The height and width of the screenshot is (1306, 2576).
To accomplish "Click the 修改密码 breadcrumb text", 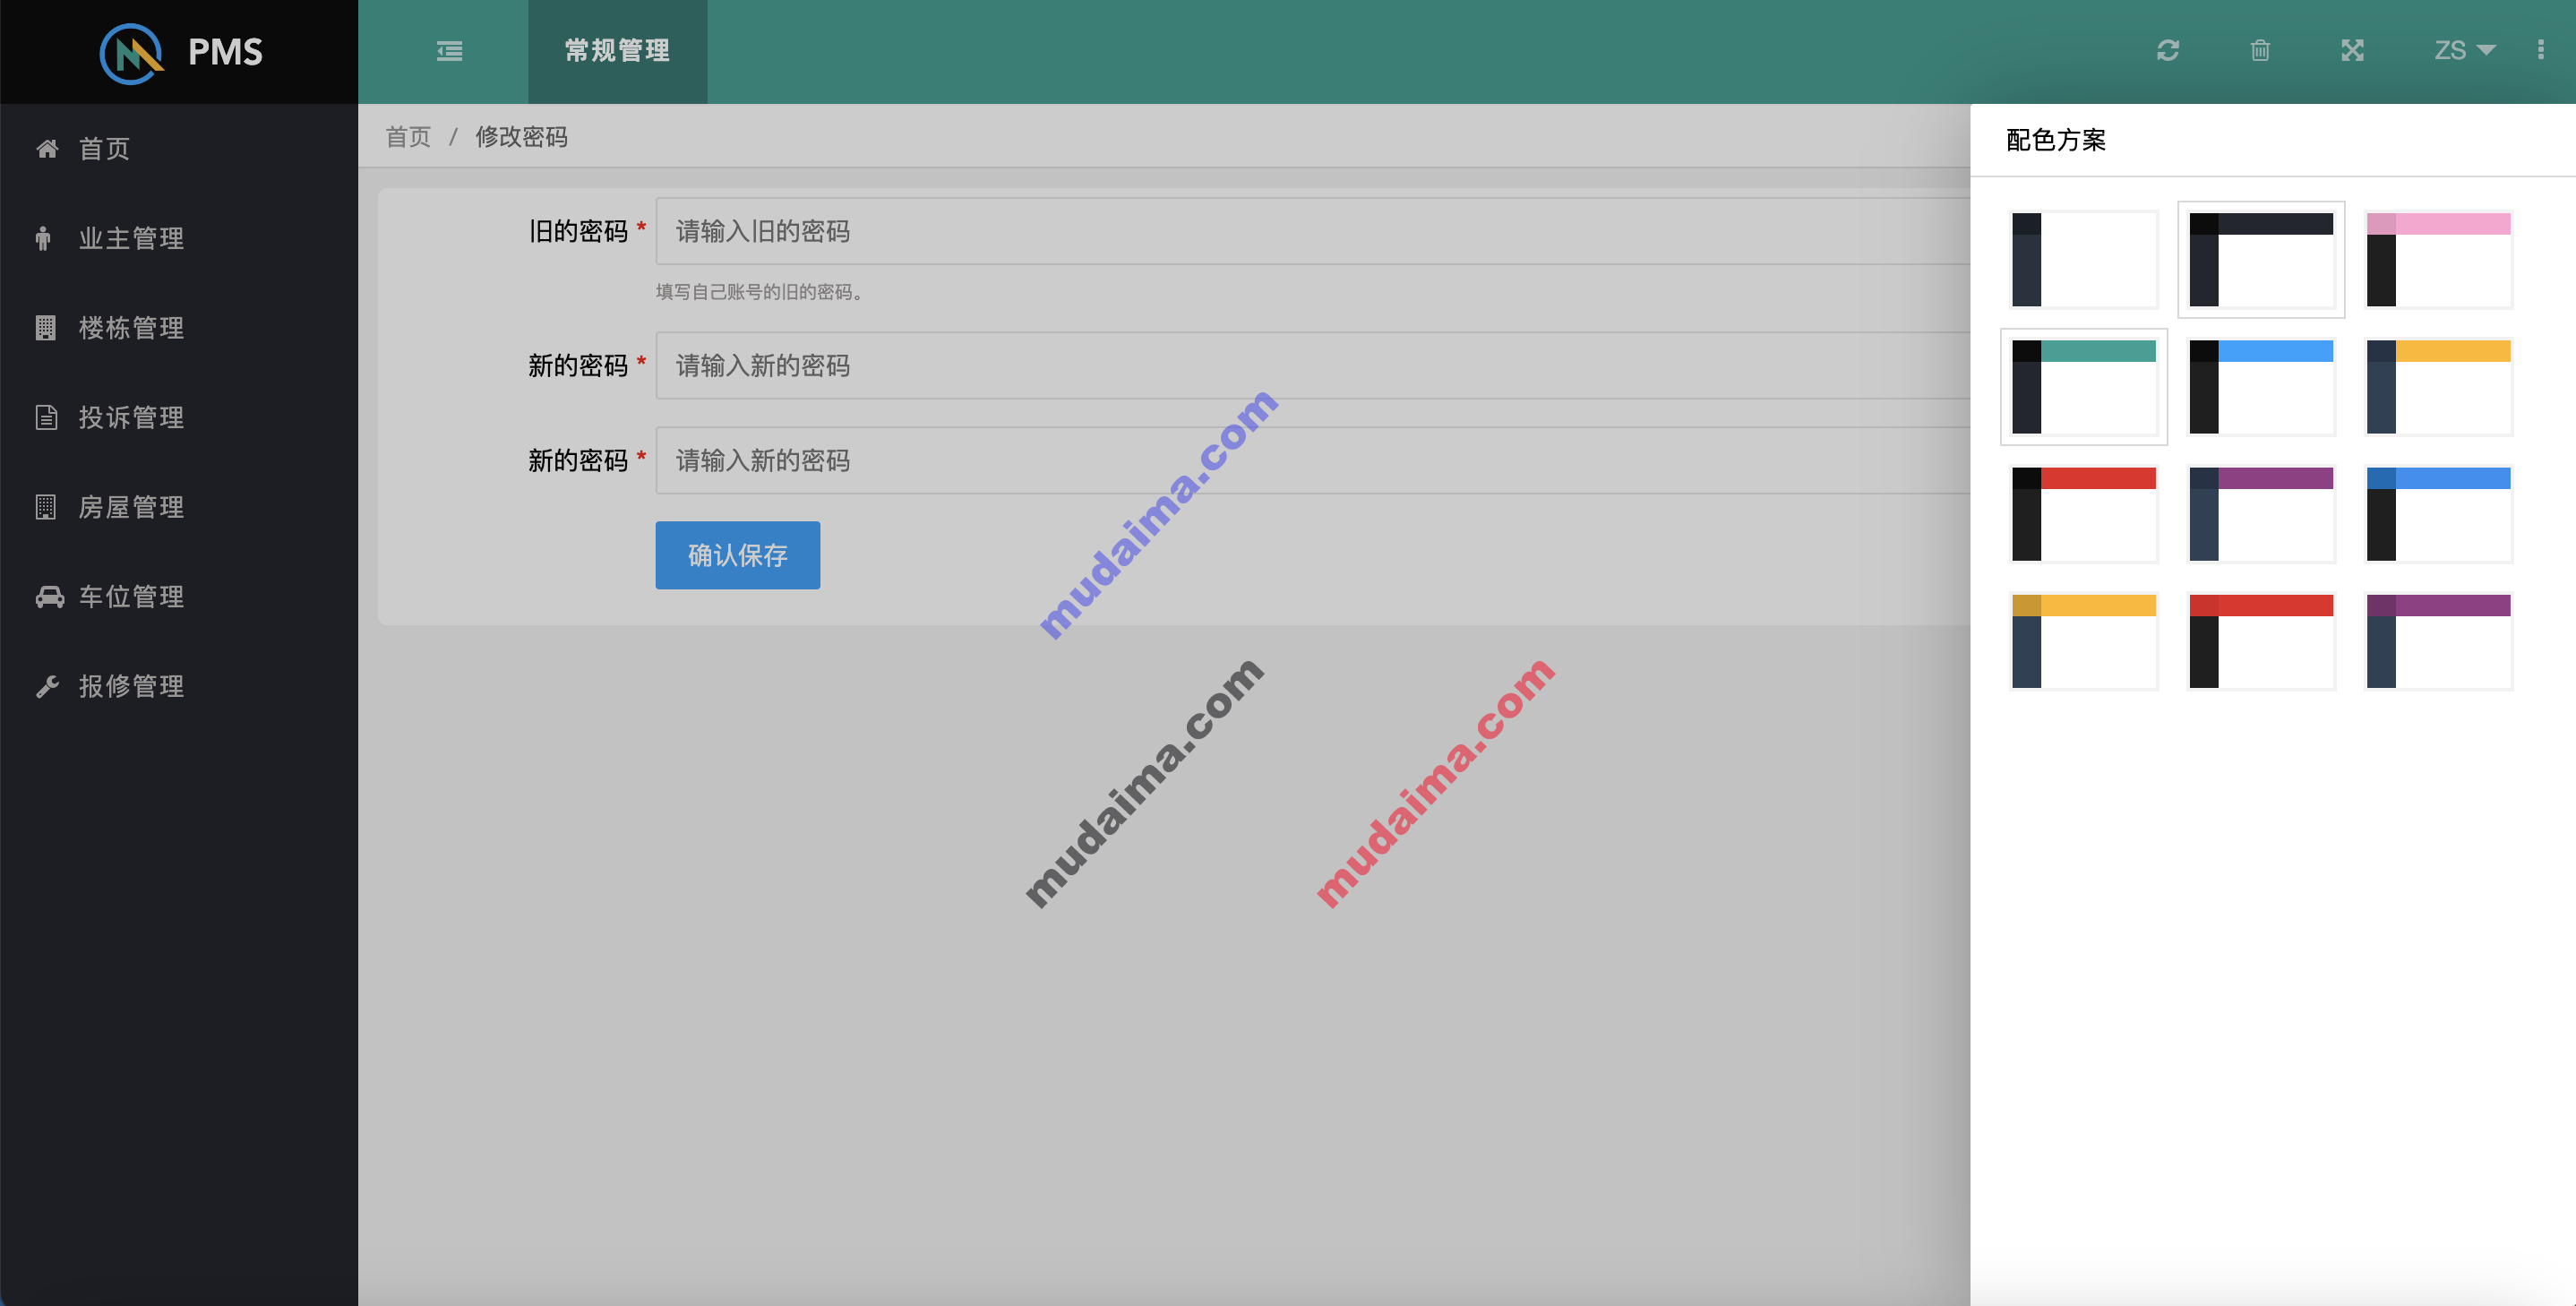I will [x=521, y=137].
